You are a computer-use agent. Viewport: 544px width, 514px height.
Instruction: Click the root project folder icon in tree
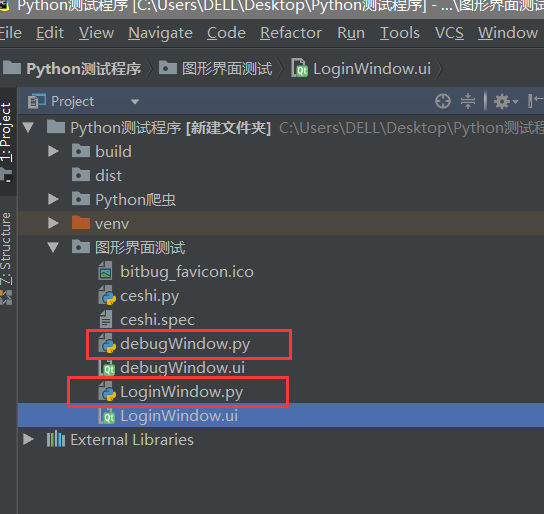56,127
